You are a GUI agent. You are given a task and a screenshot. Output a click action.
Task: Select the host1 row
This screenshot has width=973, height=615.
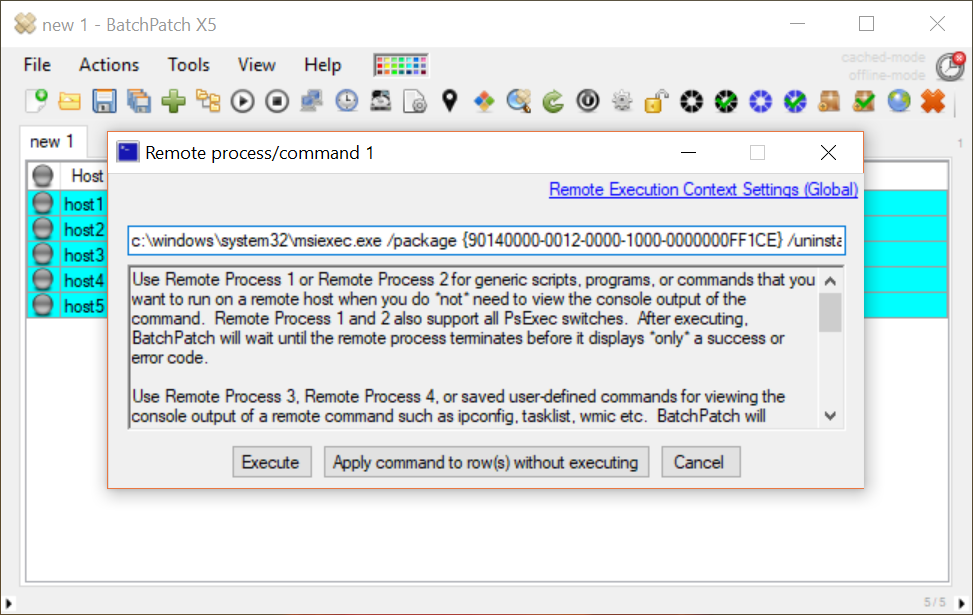(84, 204)
